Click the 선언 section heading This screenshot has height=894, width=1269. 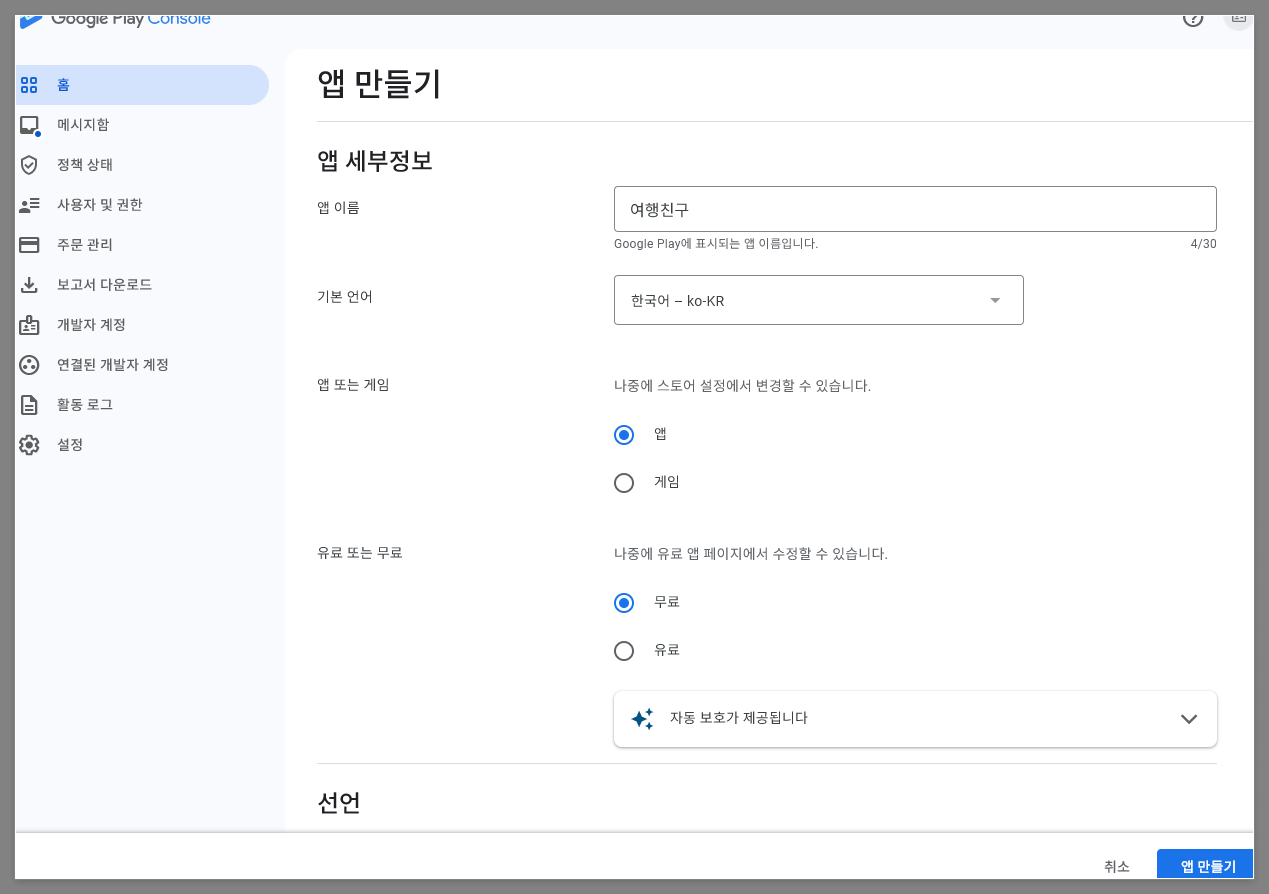[x=339, y=802]
